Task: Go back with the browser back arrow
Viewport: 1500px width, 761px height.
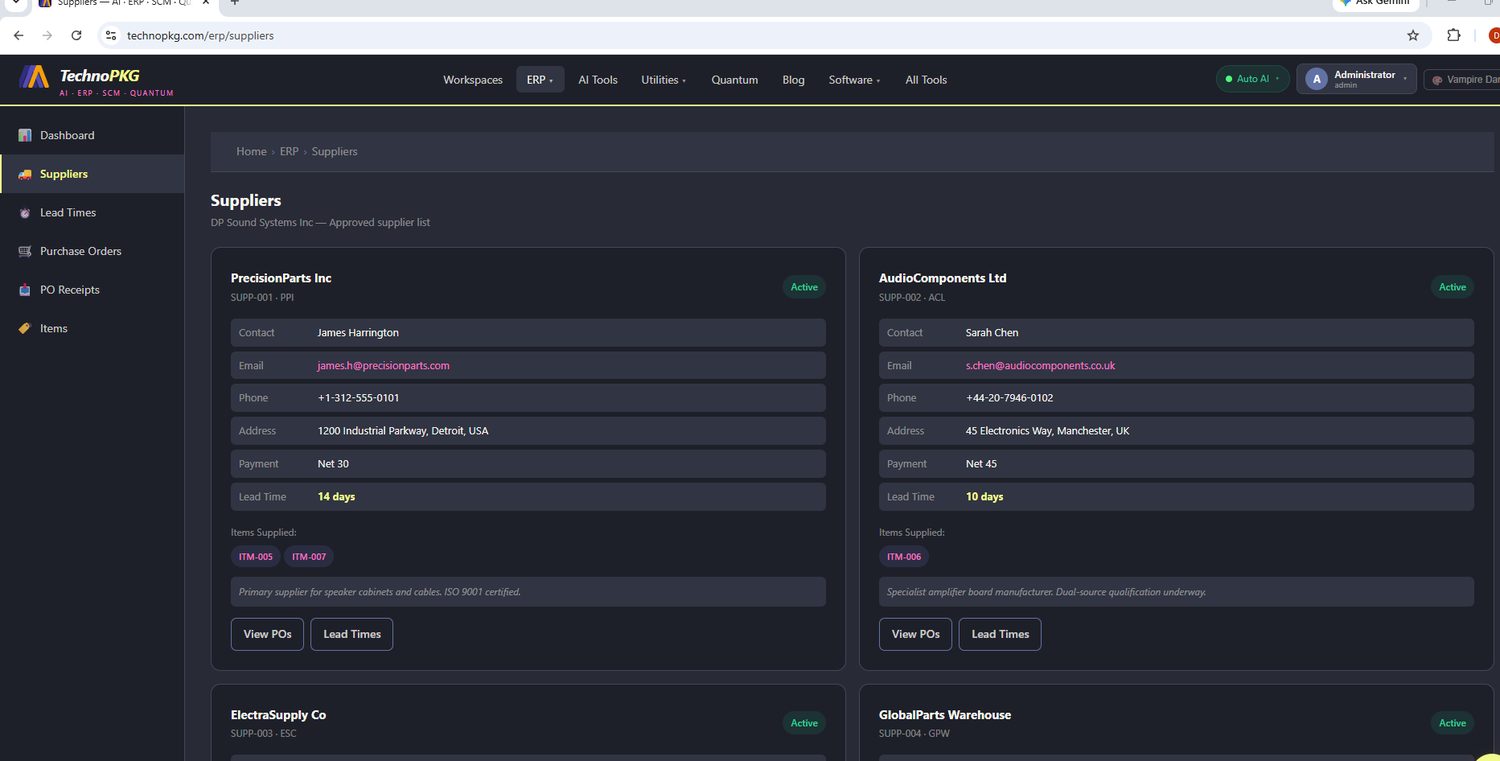Action: 18,35
